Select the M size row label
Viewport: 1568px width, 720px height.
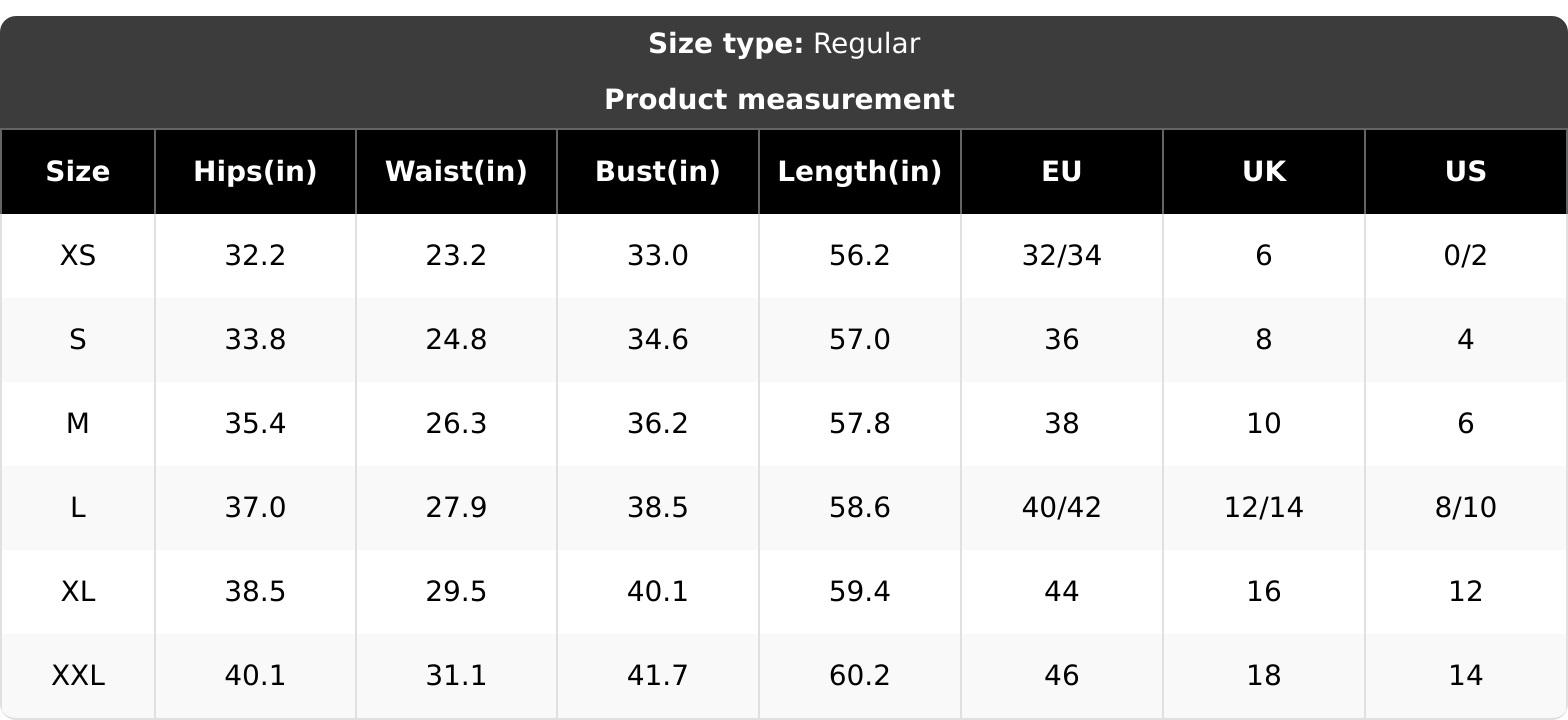click(x=78, y=424)
